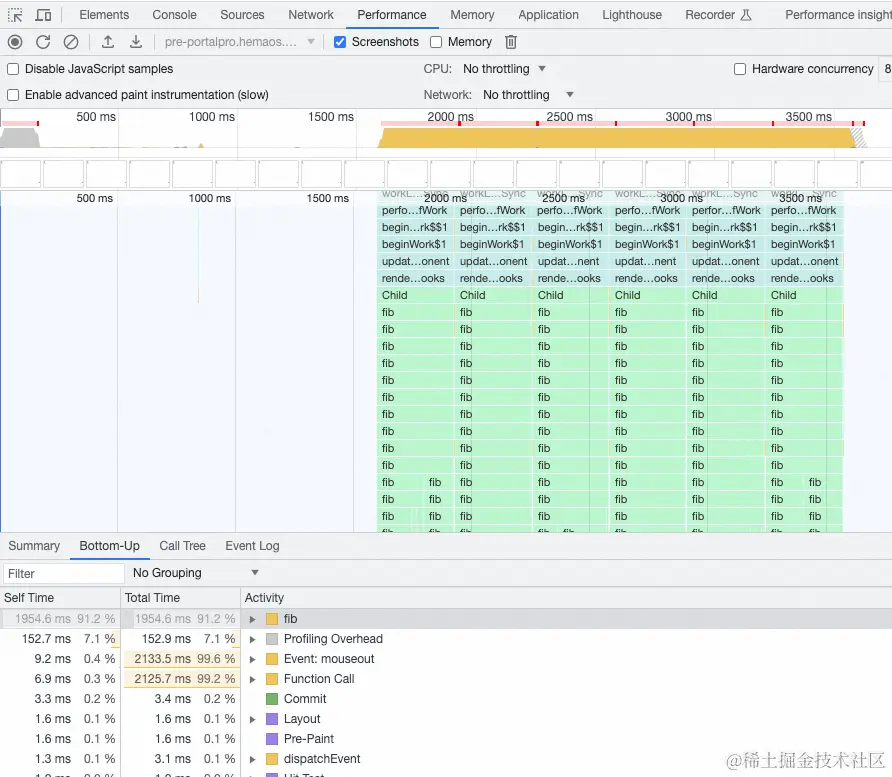Click the reload and record icon
This screenshot has width=892, height=777.
[x=43, y=42]
